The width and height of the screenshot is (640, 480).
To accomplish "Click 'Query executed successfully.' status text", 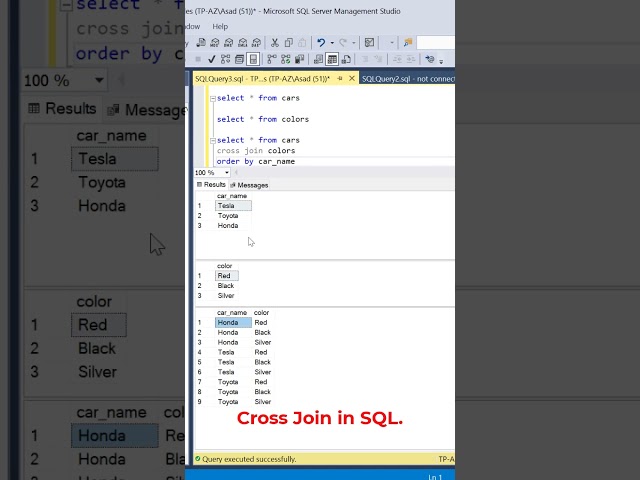I will click(249, 459).
